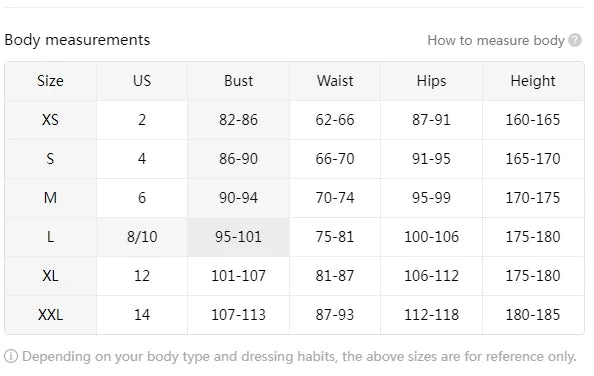
Task: Click the info icon beside the reference note
Action: click(11, 356)
